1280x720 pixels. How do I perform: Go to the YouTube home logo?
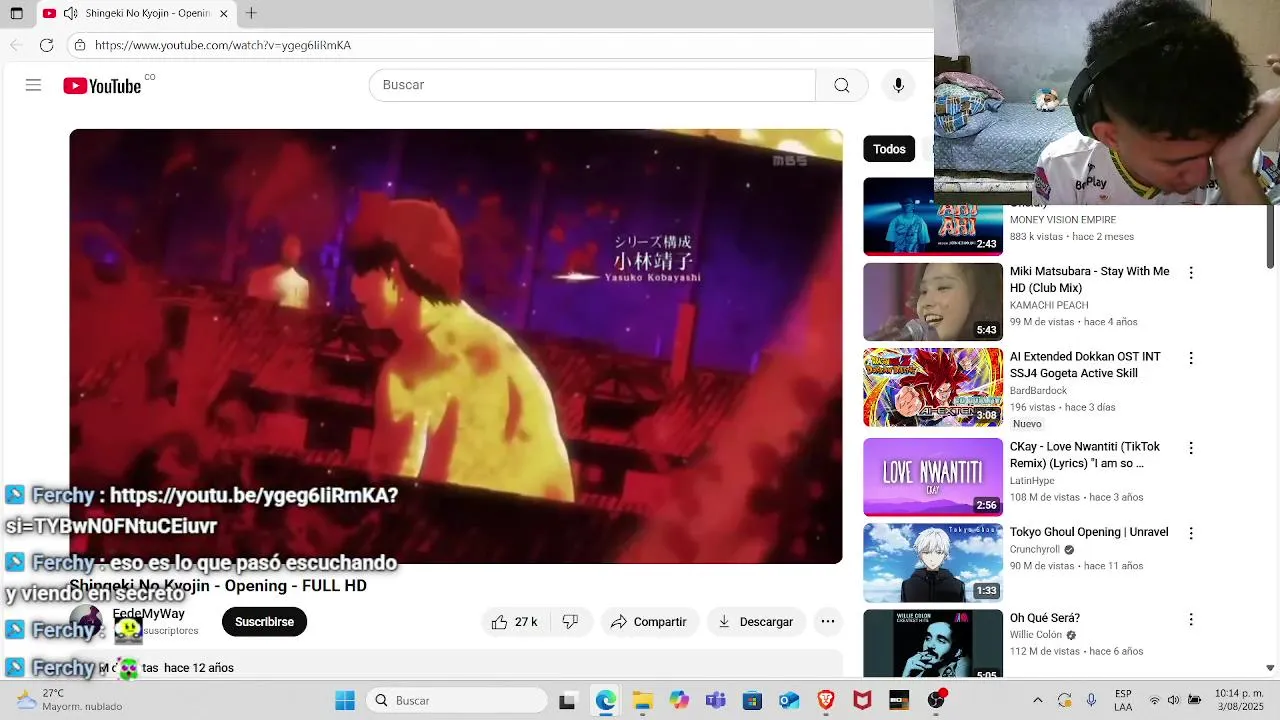tap(102, 86)
